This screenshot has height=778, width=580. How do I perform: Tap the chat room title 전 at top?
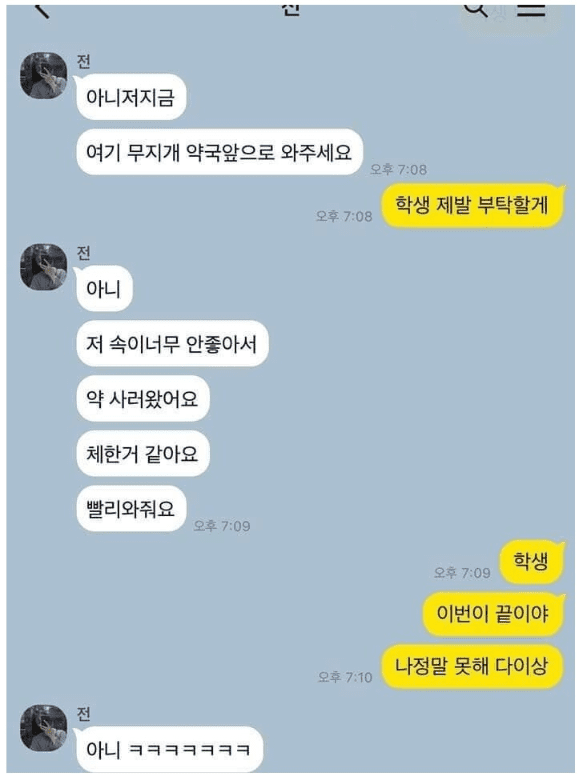[291, 10]
